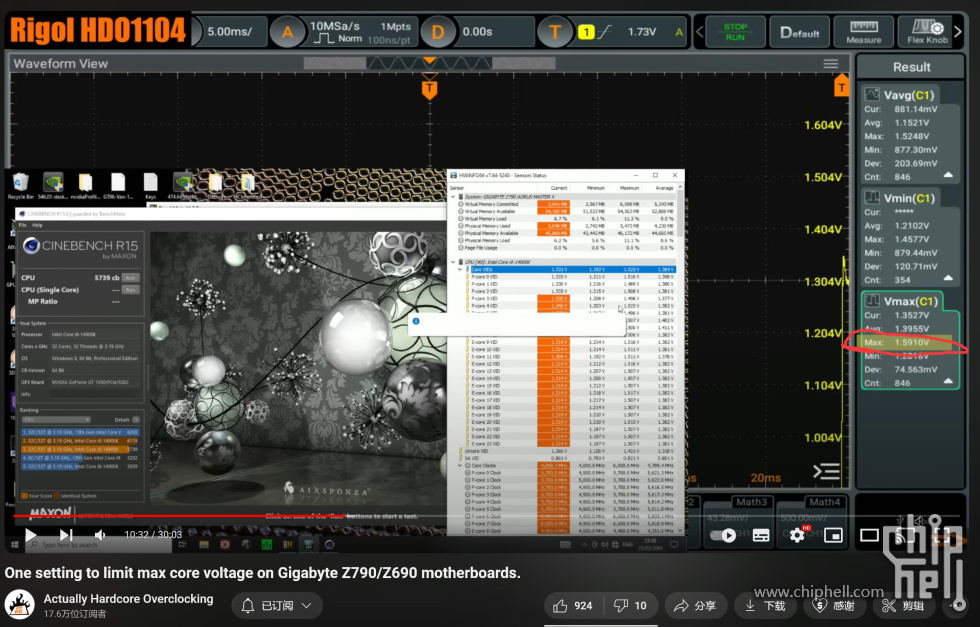980x627 pixels.
Task: Select the Result panel header
Action: point(911,67)
